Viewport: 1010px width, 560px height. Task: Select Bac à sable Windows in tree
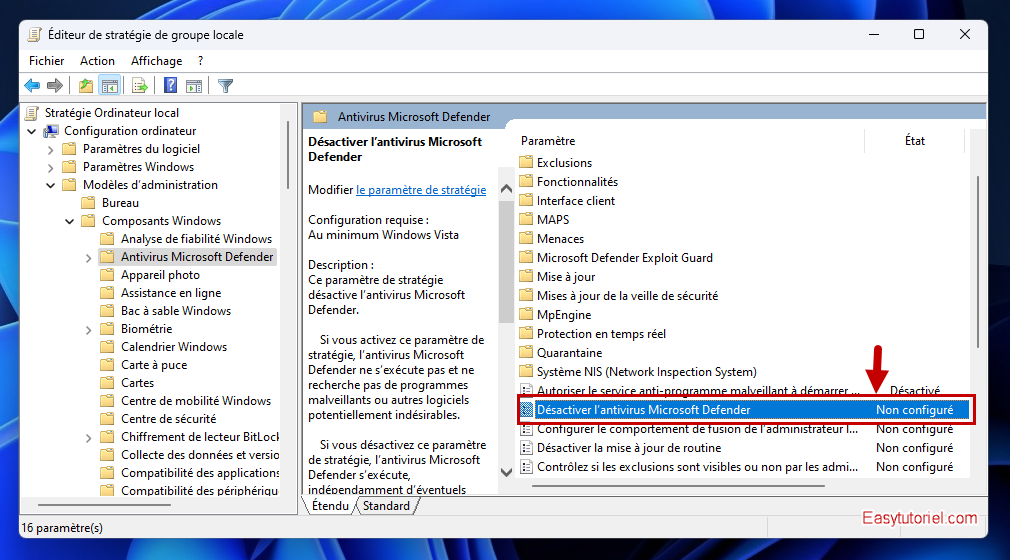pos(176,311)
